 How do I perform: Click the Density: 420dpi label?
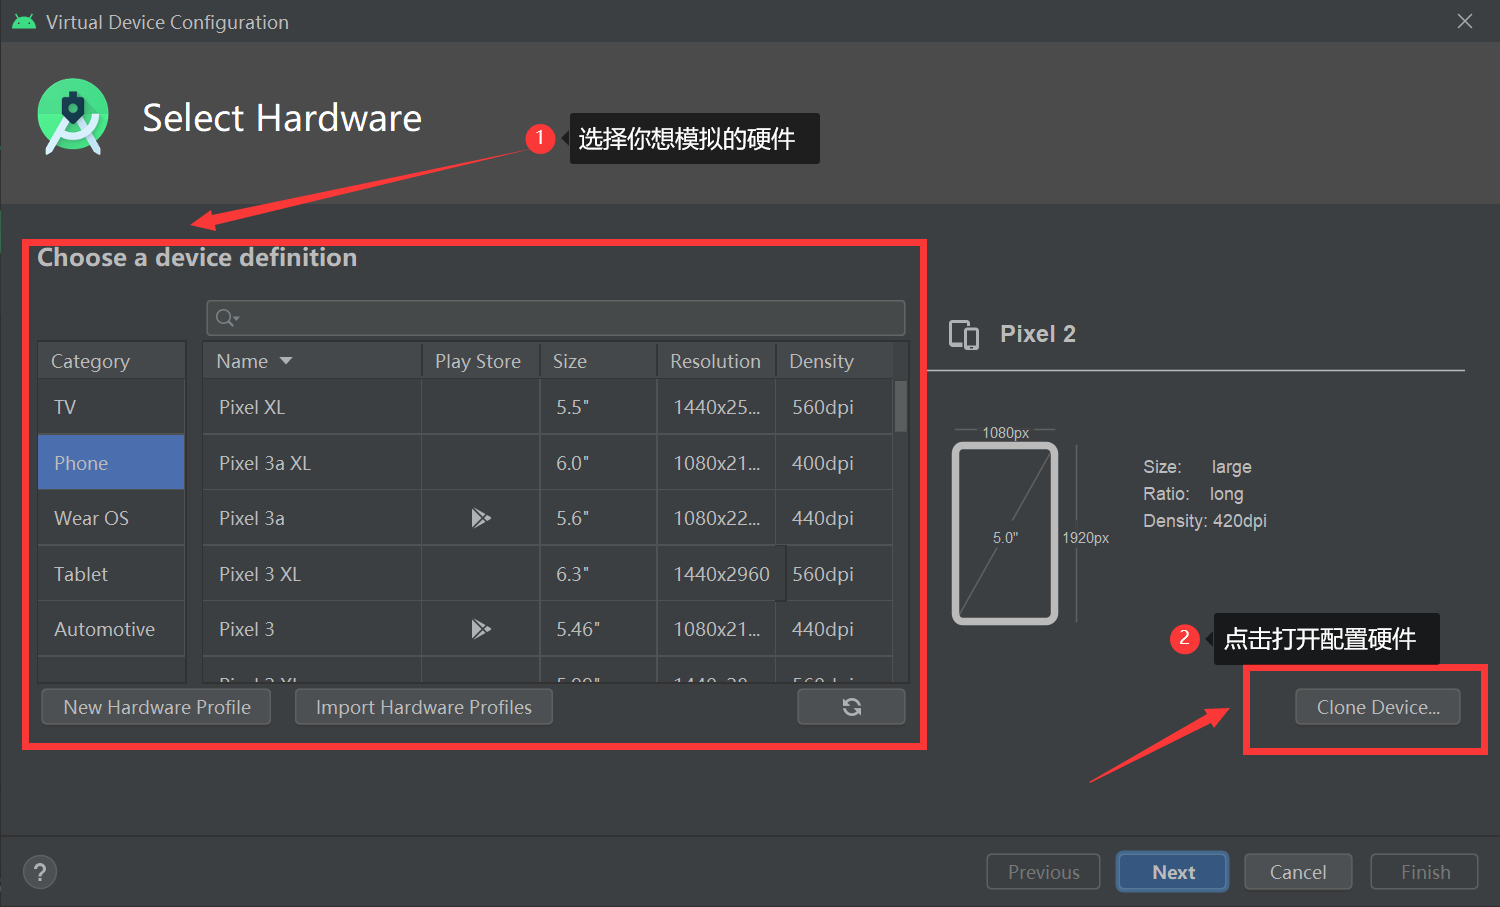click(1205, 521)
